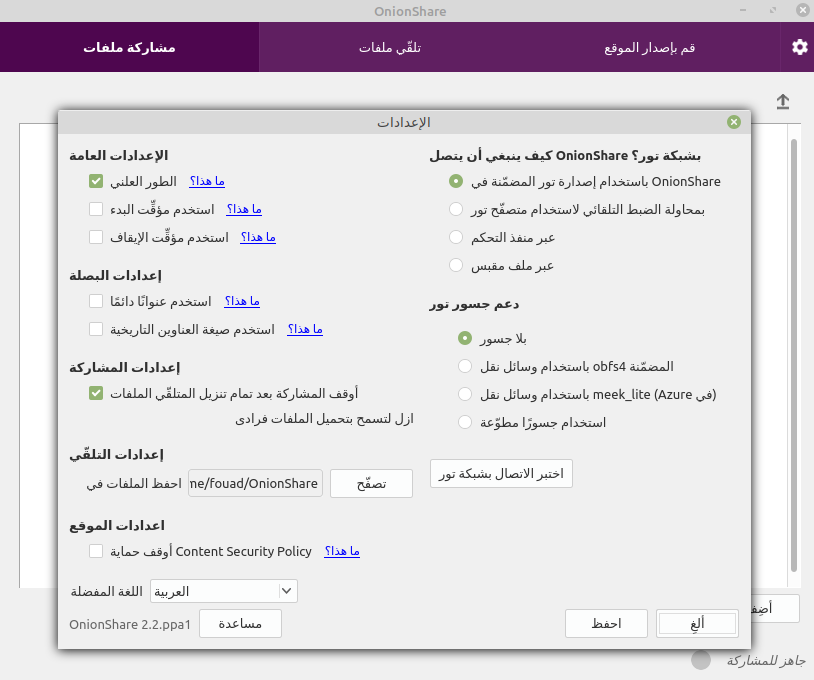Check استخدم عنوانًا دائمًا option
814x680 pixels.
(96, 301)
